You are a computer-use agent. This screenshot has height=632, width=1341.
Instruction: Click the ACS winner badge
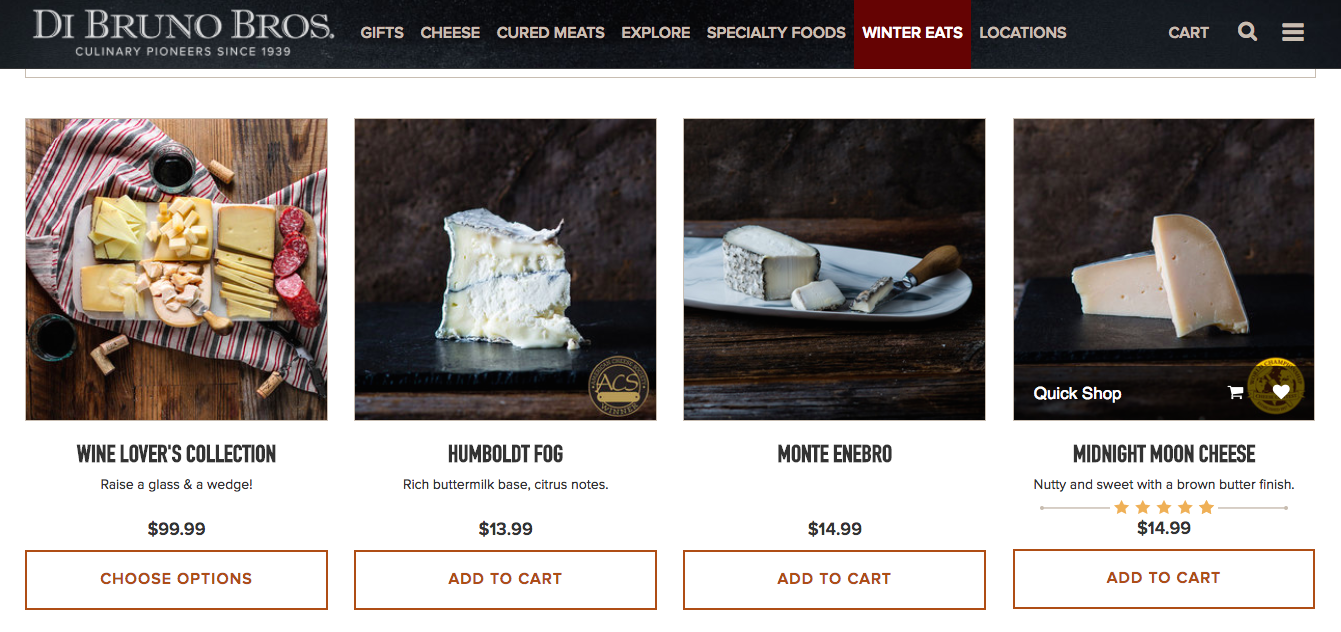tap(619, 387)
